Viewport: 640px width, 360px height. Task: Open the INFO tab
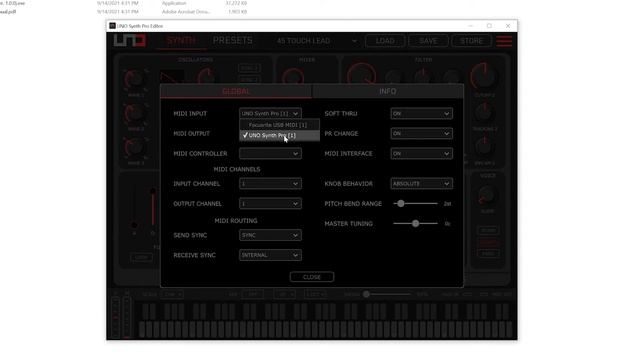point(387,91)
